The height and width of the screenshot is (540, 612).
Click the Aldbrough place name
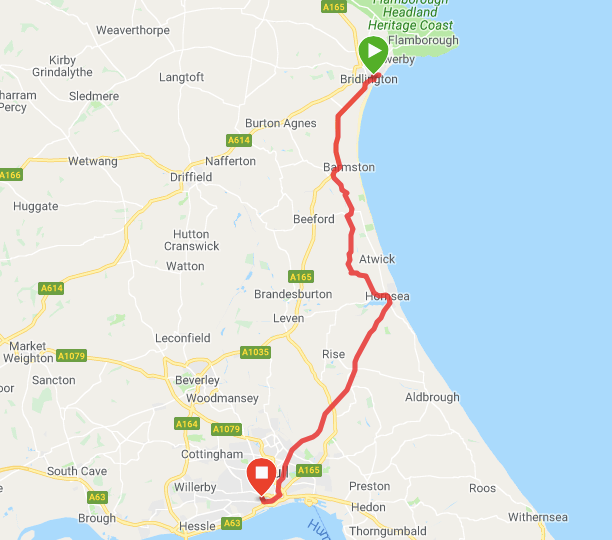click(x=432, y=397)
